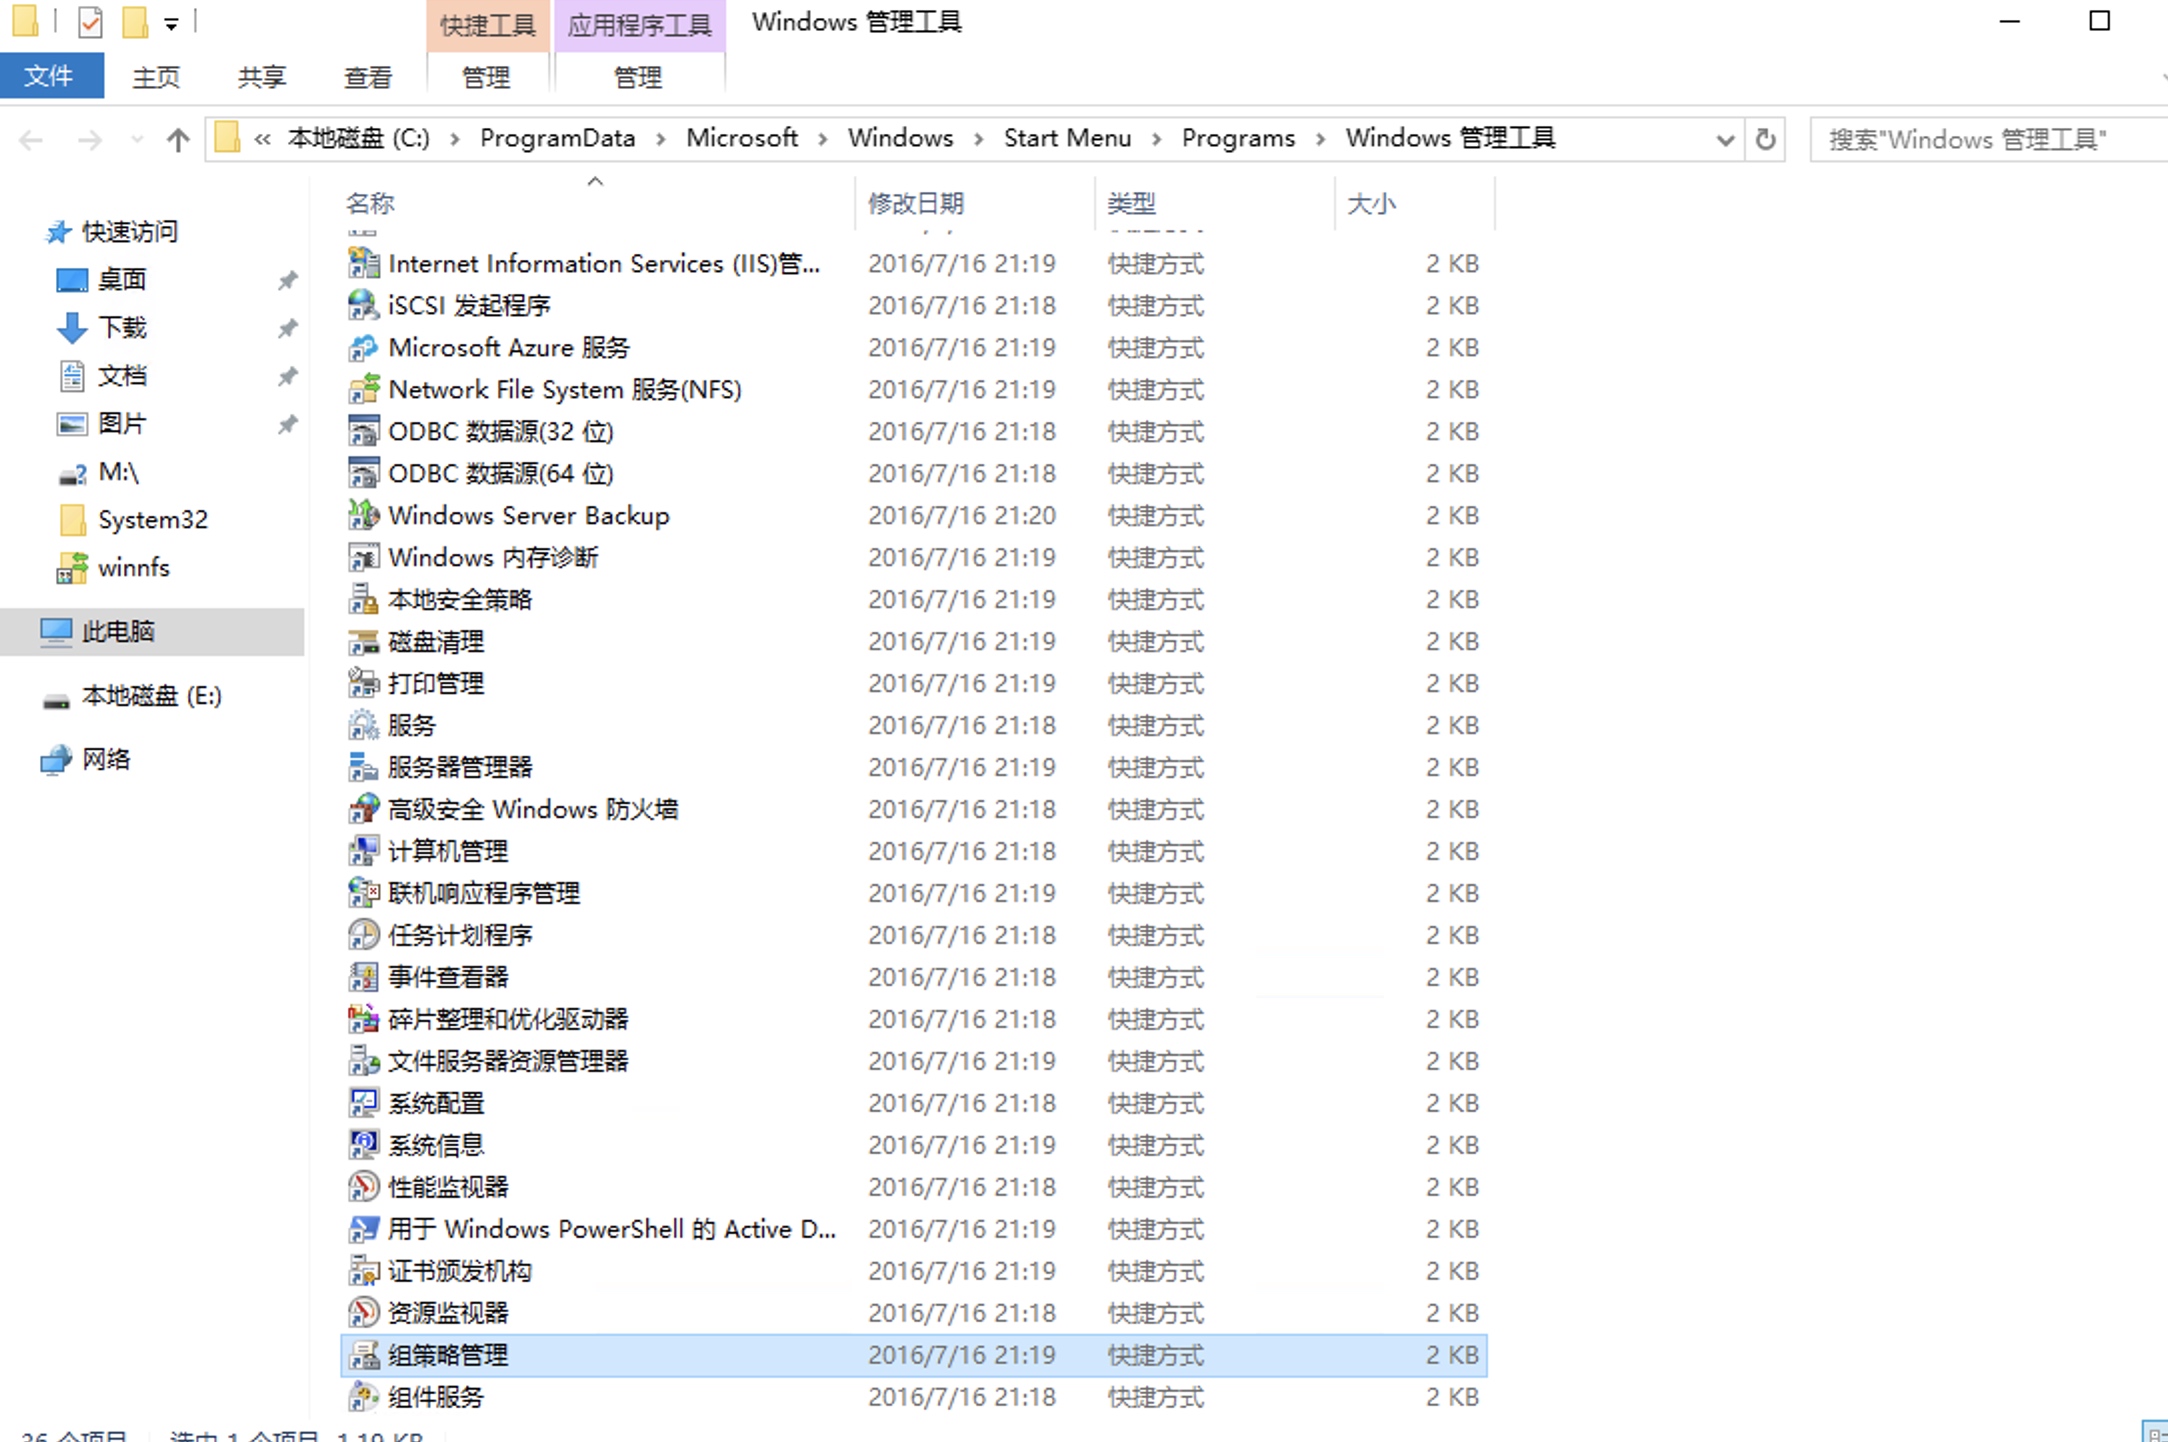Click the 服务 gear icon
2168x1442 pixels.
(x=363, y=725)
